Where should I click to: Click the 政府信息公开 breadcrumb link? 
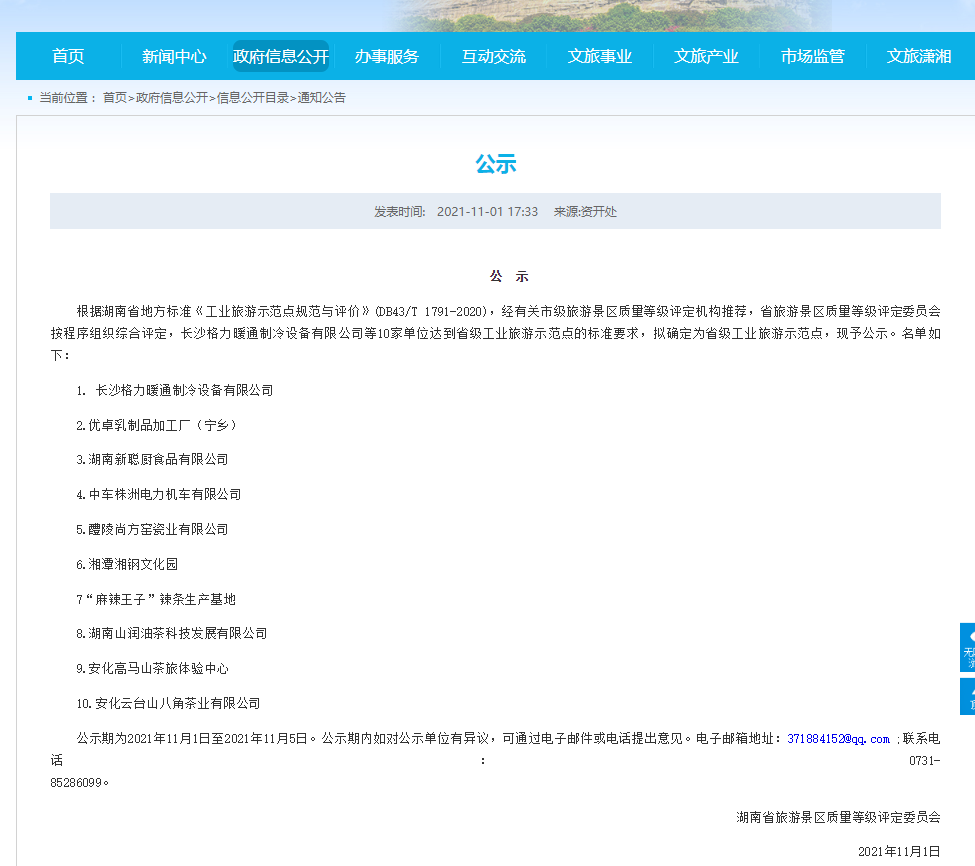point(172,98)
